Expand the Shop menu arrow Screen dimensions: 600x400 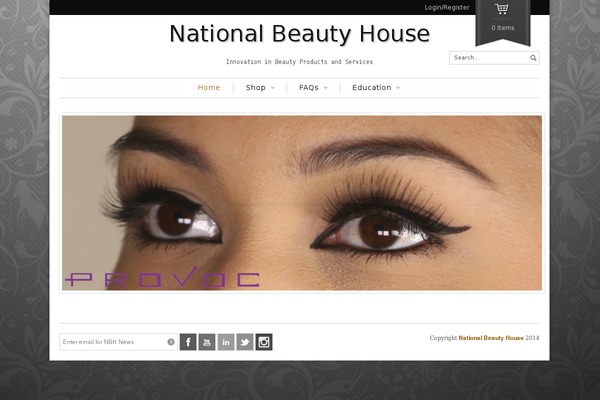272,88
